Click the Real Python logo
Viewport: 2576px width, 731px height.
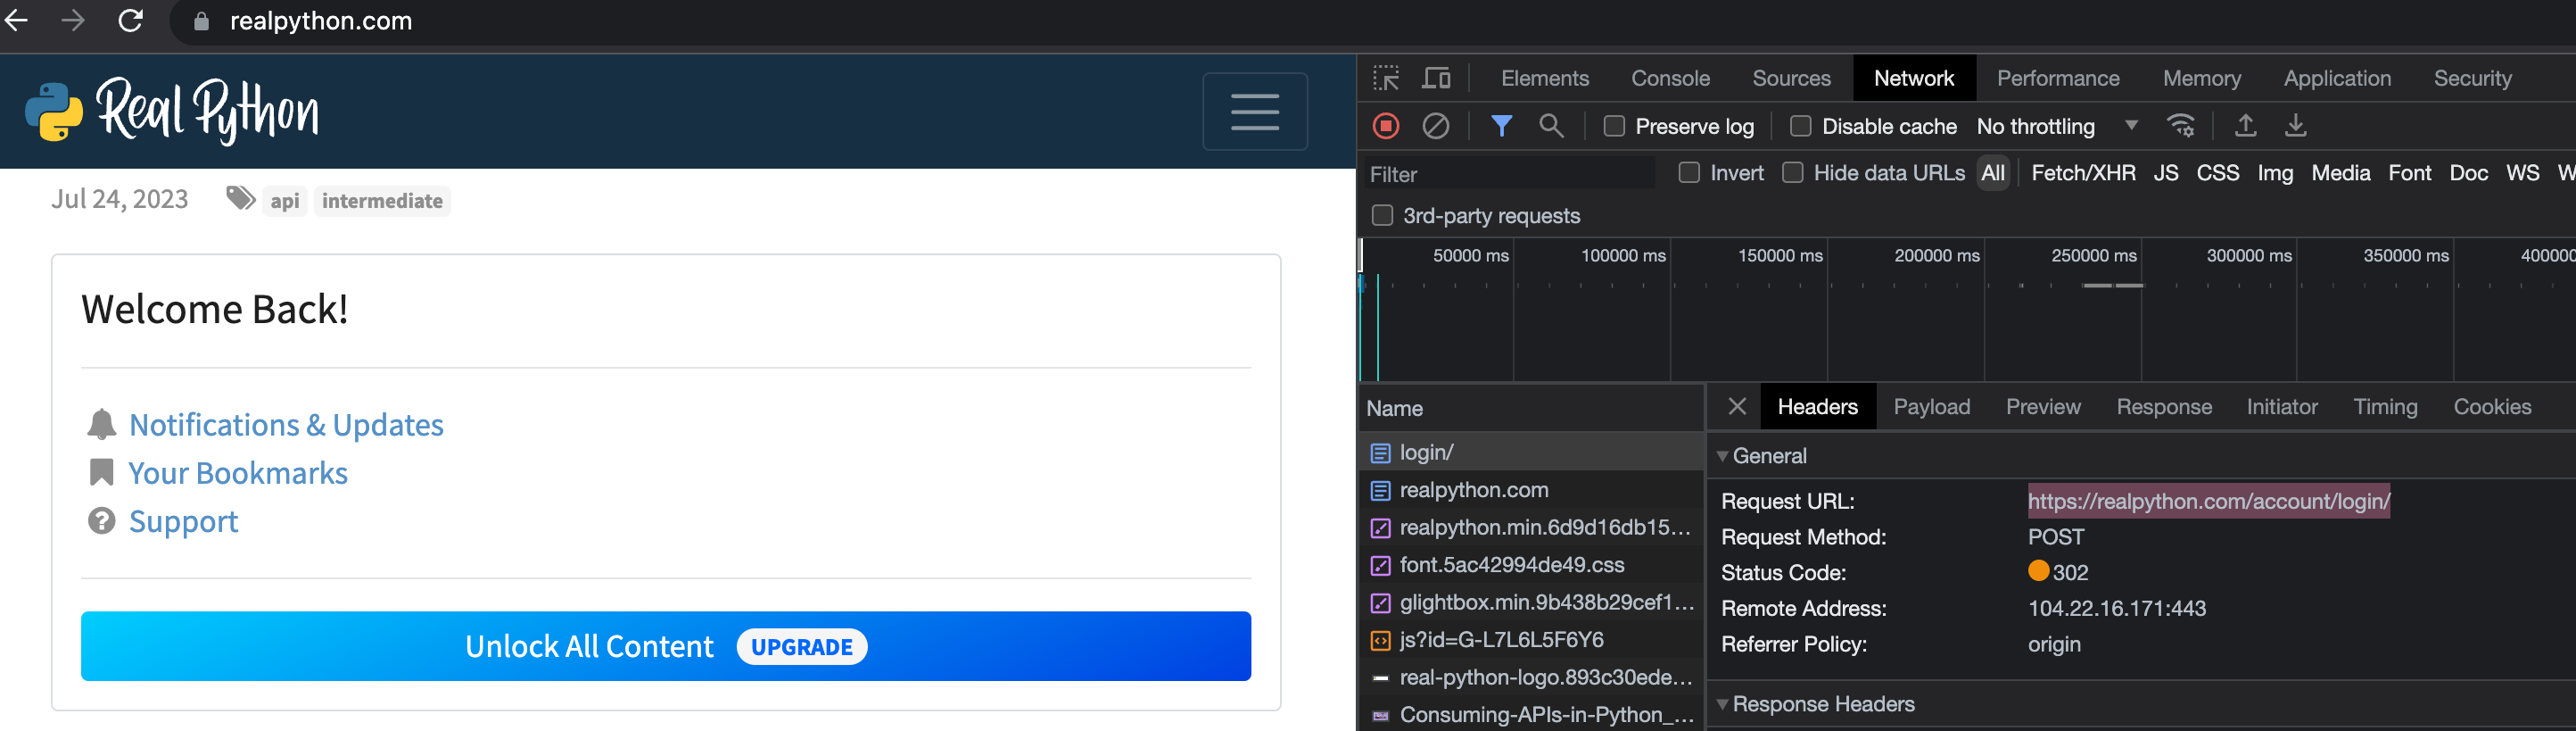coord(172,111)
